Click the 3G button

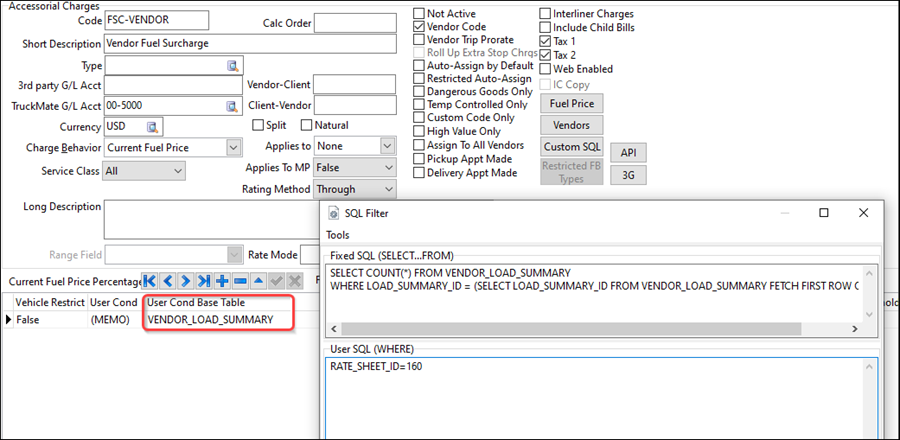click(629, 176)
